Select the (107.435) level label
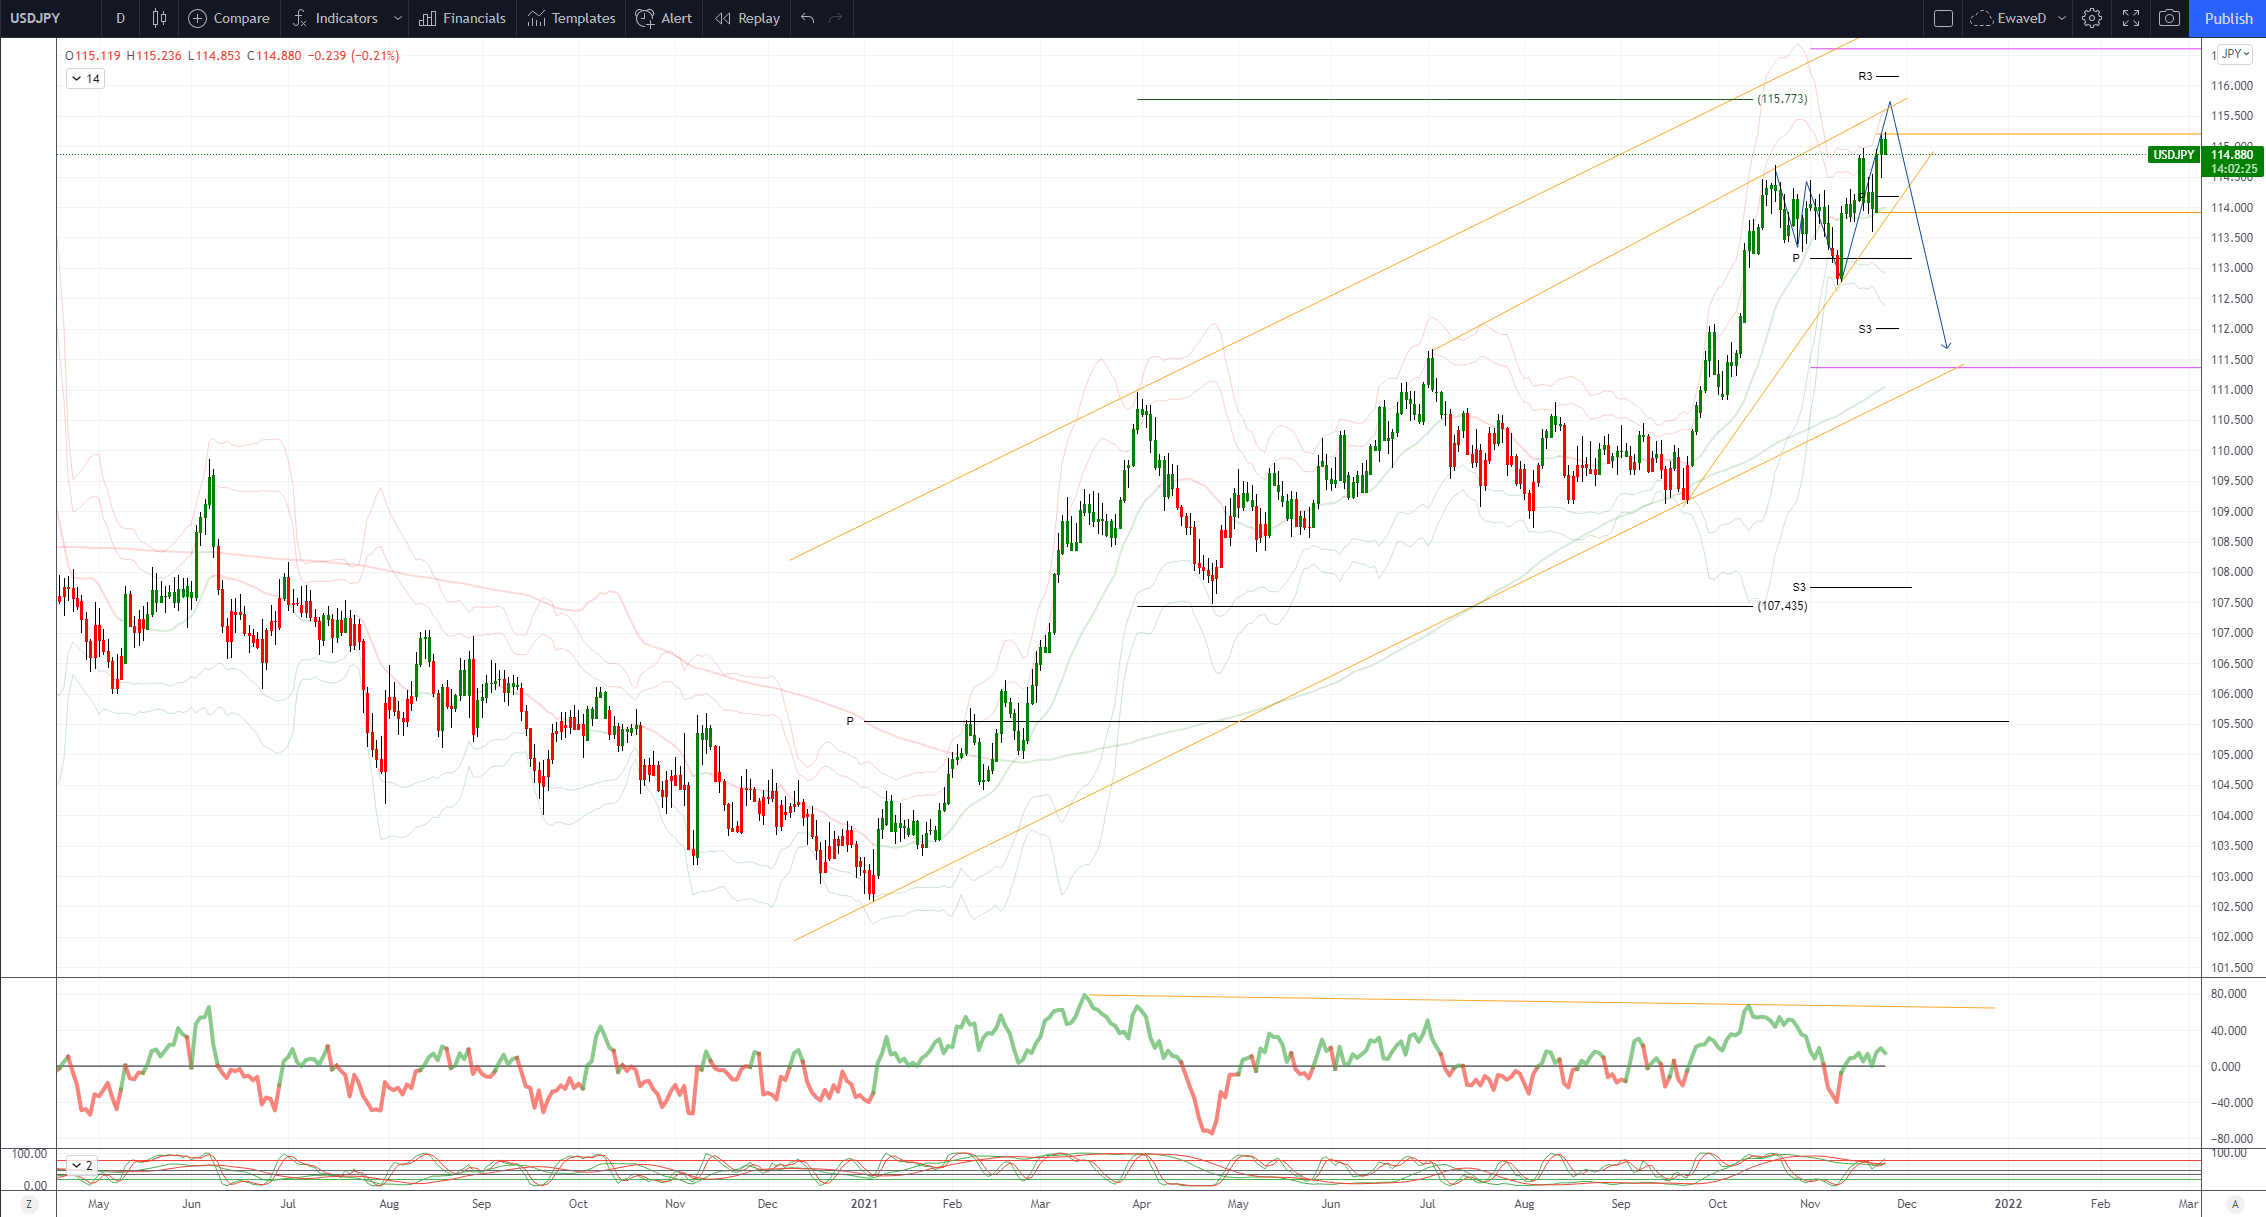The image size is (2266, 1217). (x=1782, y=606)
